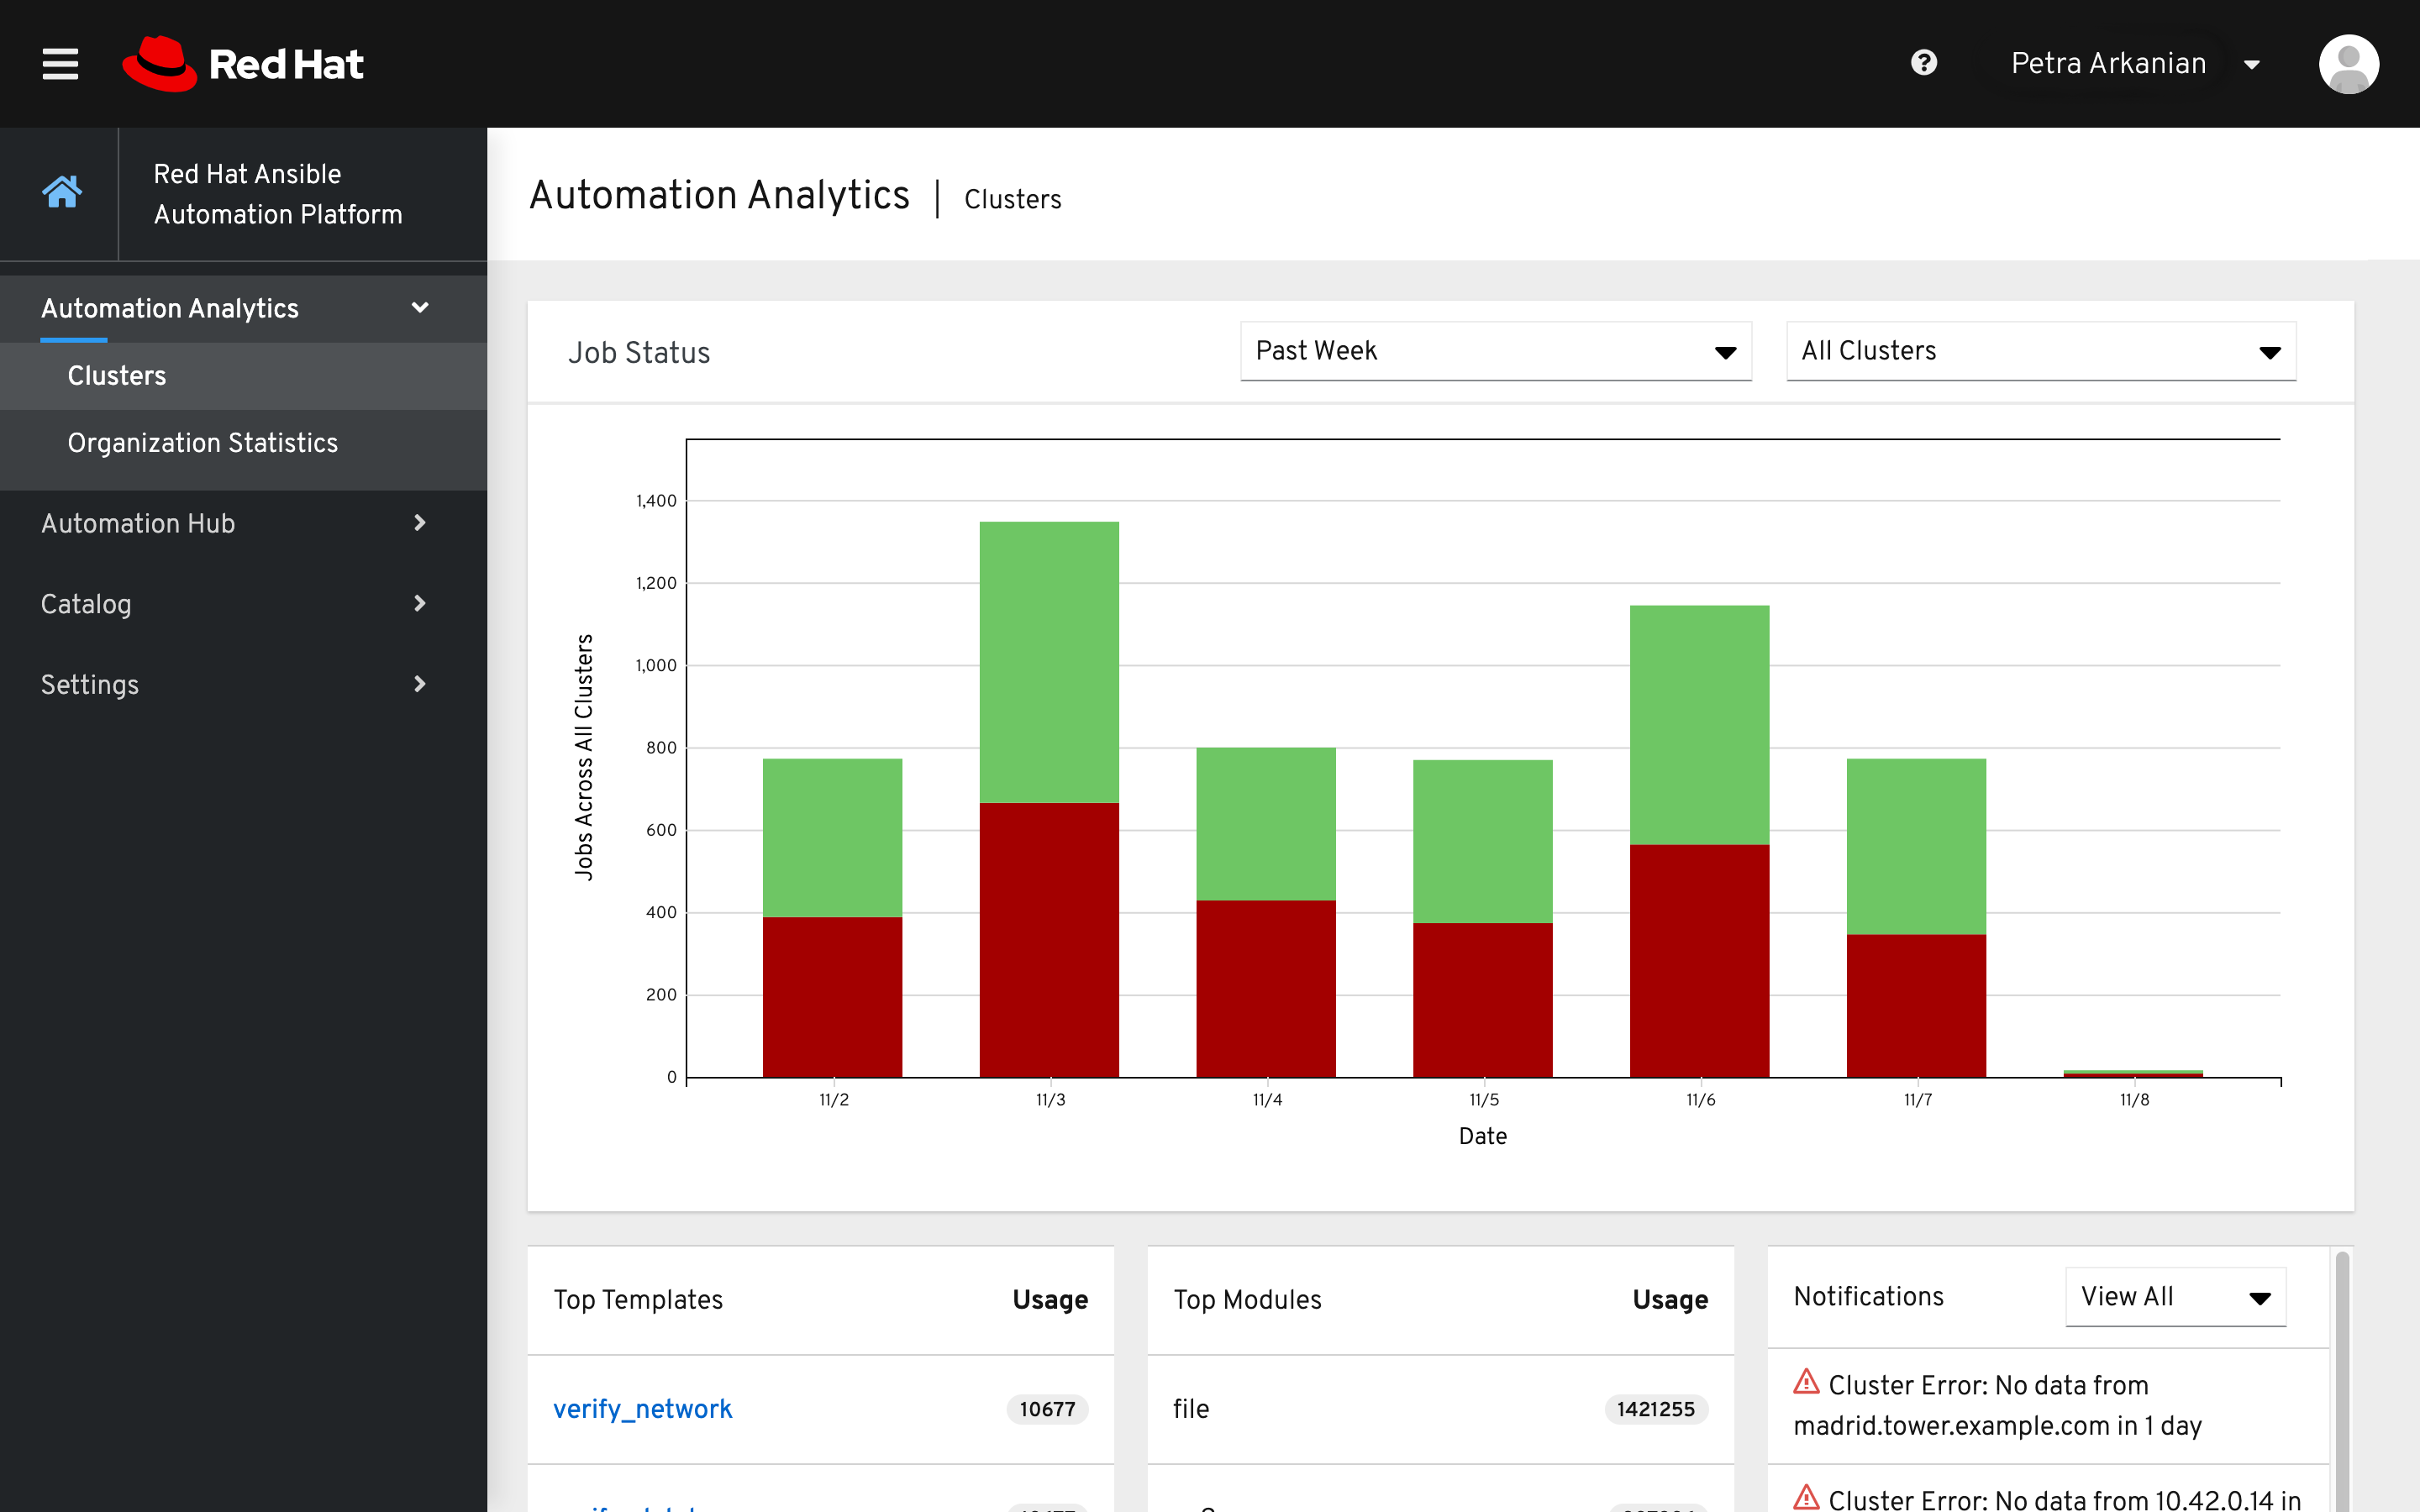This screenshot has height=1512, width=2420.
Task: Click the file module row
Action: click(1440, 1409)
